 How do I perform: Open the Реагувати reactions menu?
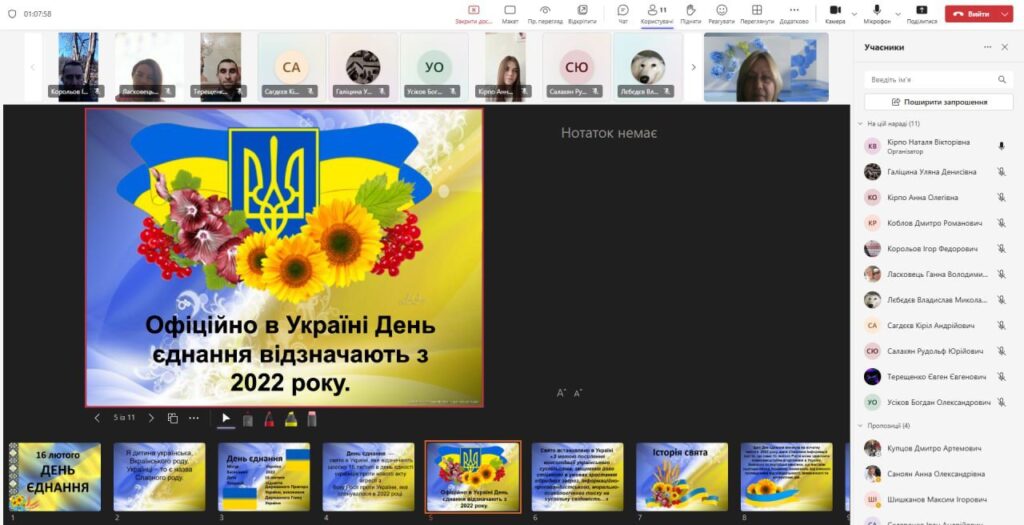(x=721, y=12)
